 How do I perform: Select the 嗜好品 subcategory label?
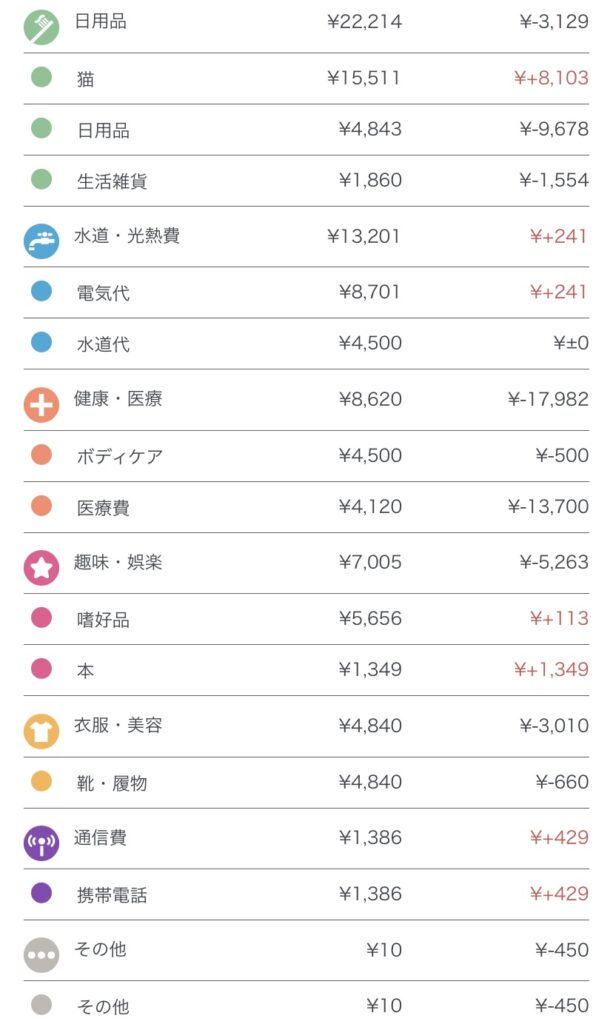tap(103, 620)
